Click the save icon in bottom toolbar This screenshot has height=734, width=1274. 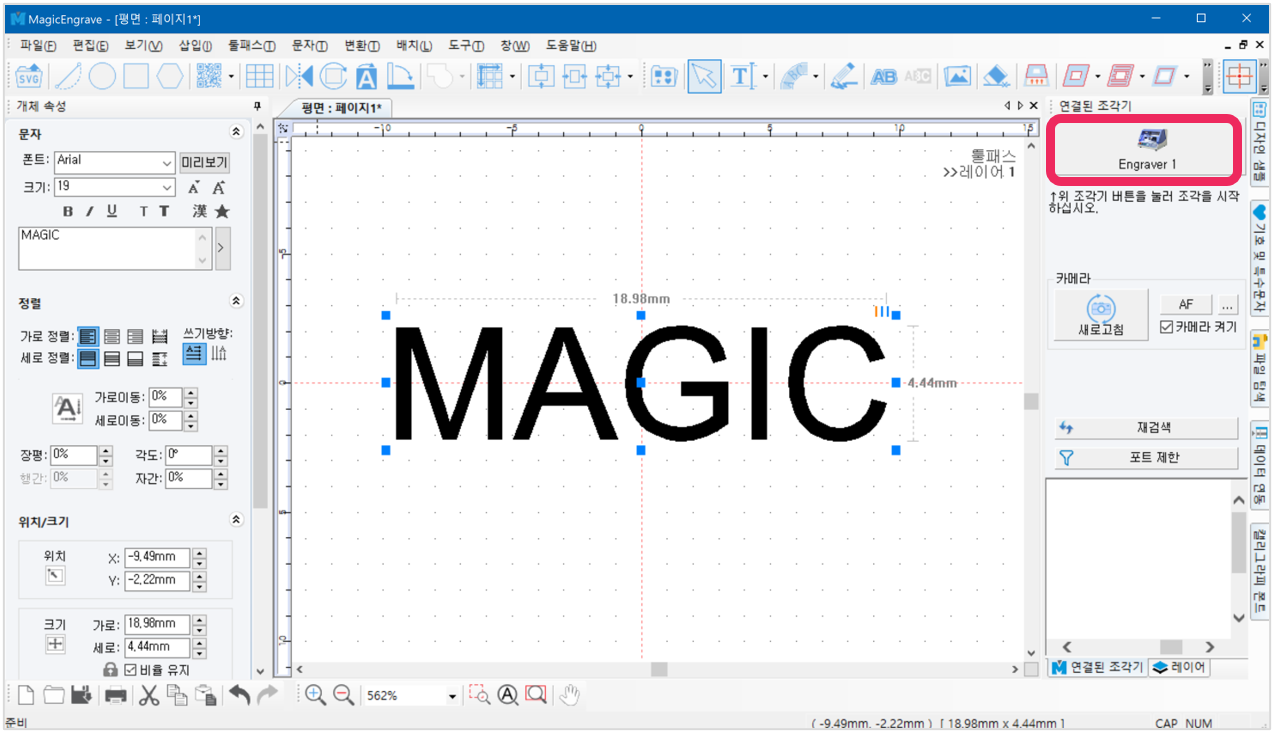pyautogui.click(x=82, y=695)
